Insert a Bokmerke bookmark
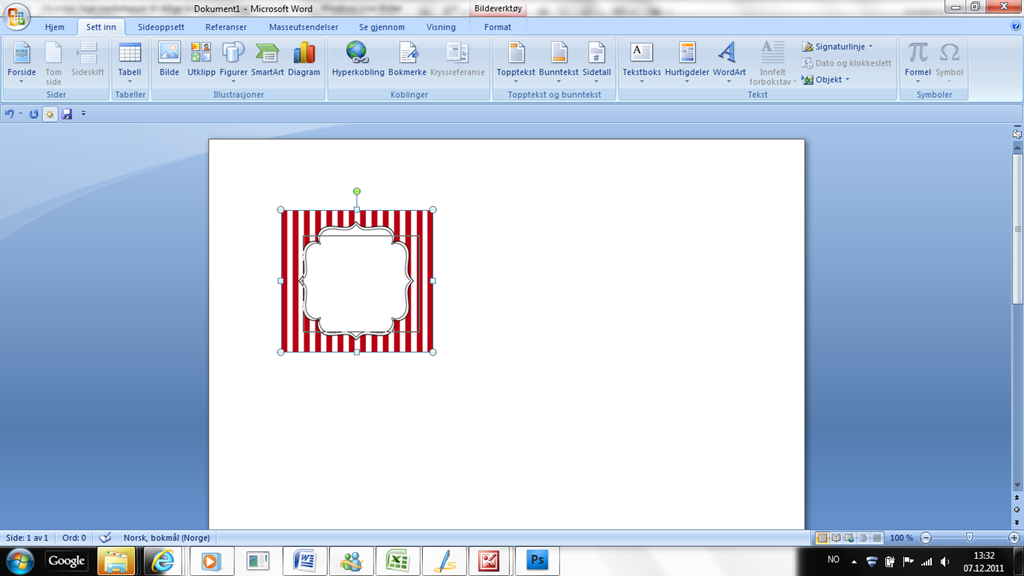The image size is (1024, 576). pos(408,60)
